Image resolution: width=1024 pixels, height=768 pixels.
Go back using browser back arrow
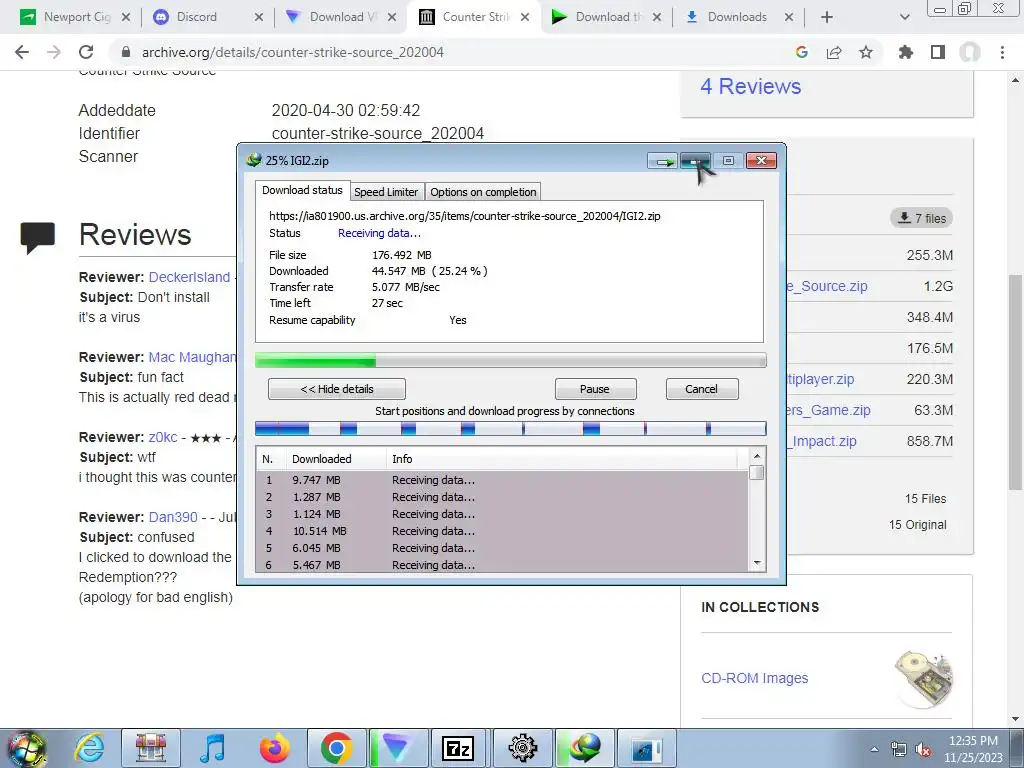22,52
